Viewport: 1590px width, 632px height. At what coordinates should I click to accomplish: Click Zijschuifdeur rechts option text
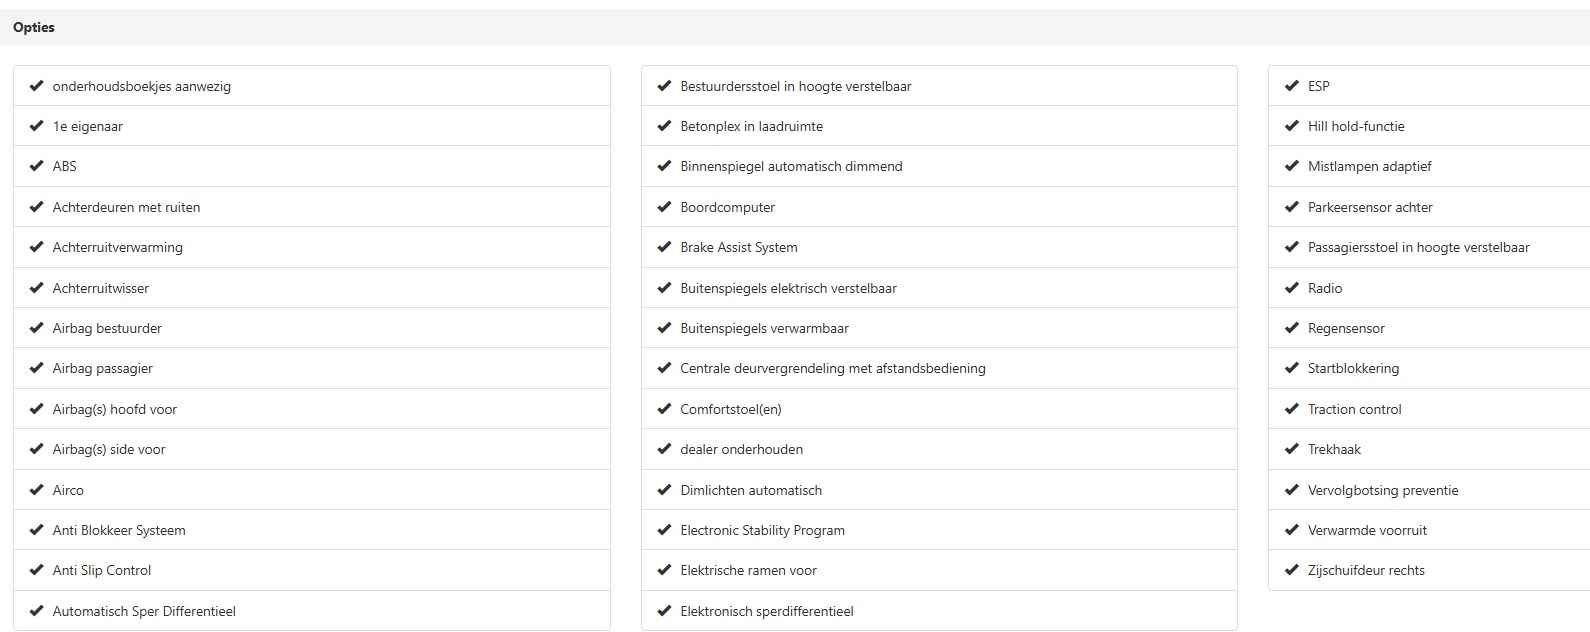tap(1366, 570)
